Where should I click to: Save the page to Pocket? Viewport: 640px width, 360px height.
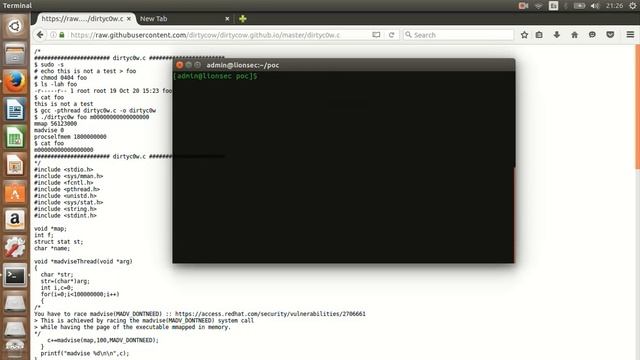[610, 35]
